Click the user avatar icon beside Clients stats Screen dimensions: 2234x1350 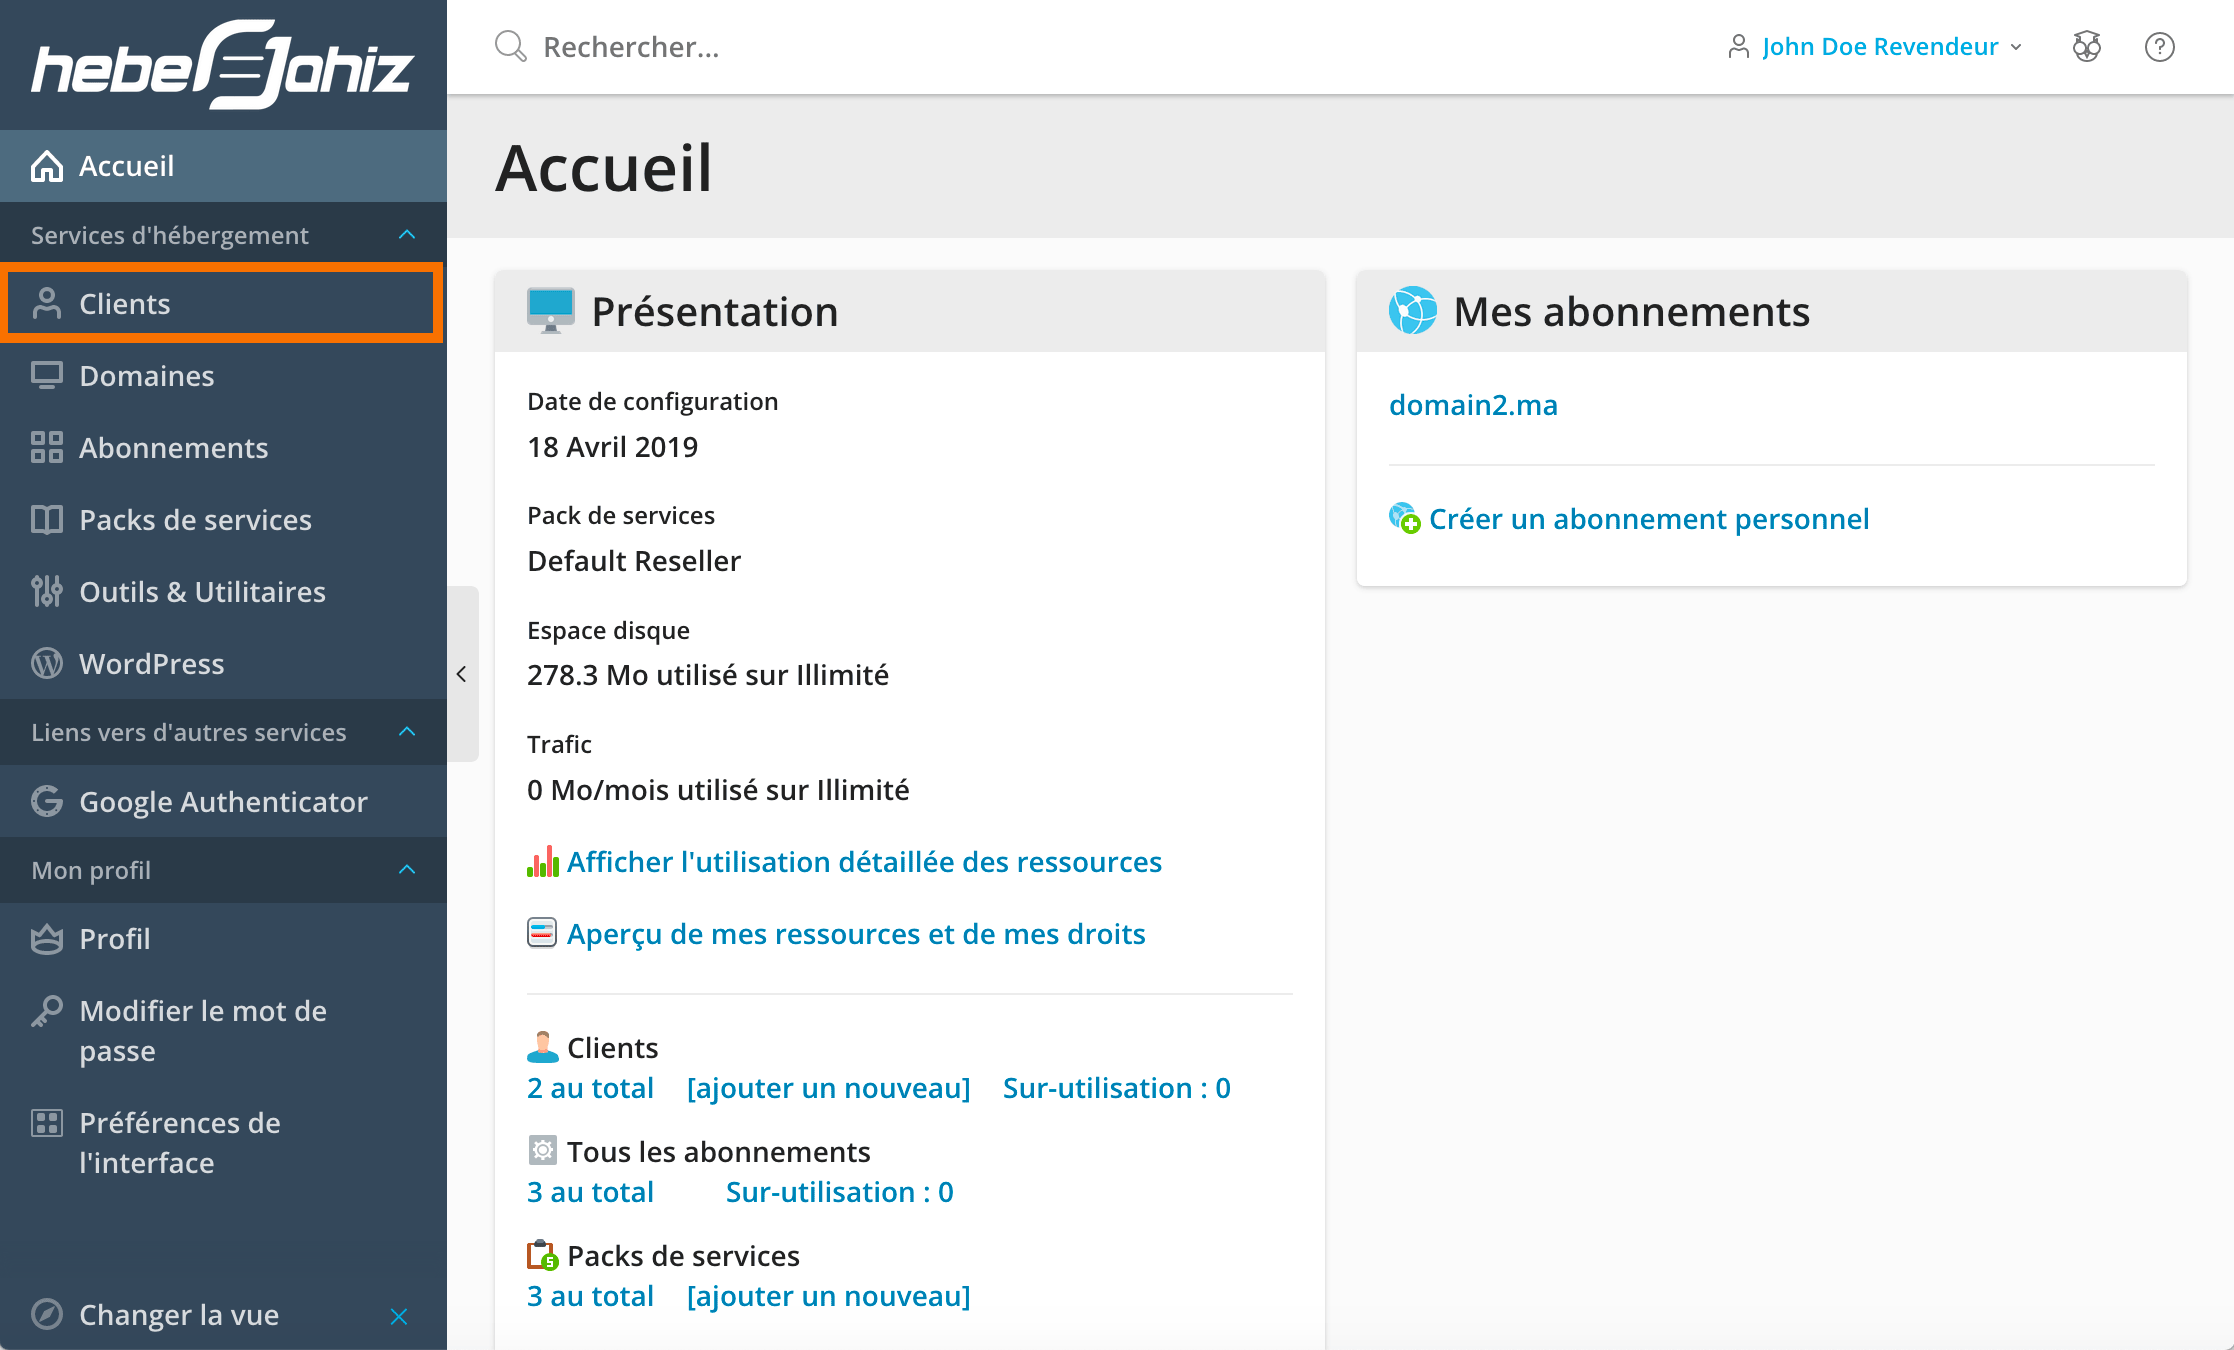pos(543,1047)
